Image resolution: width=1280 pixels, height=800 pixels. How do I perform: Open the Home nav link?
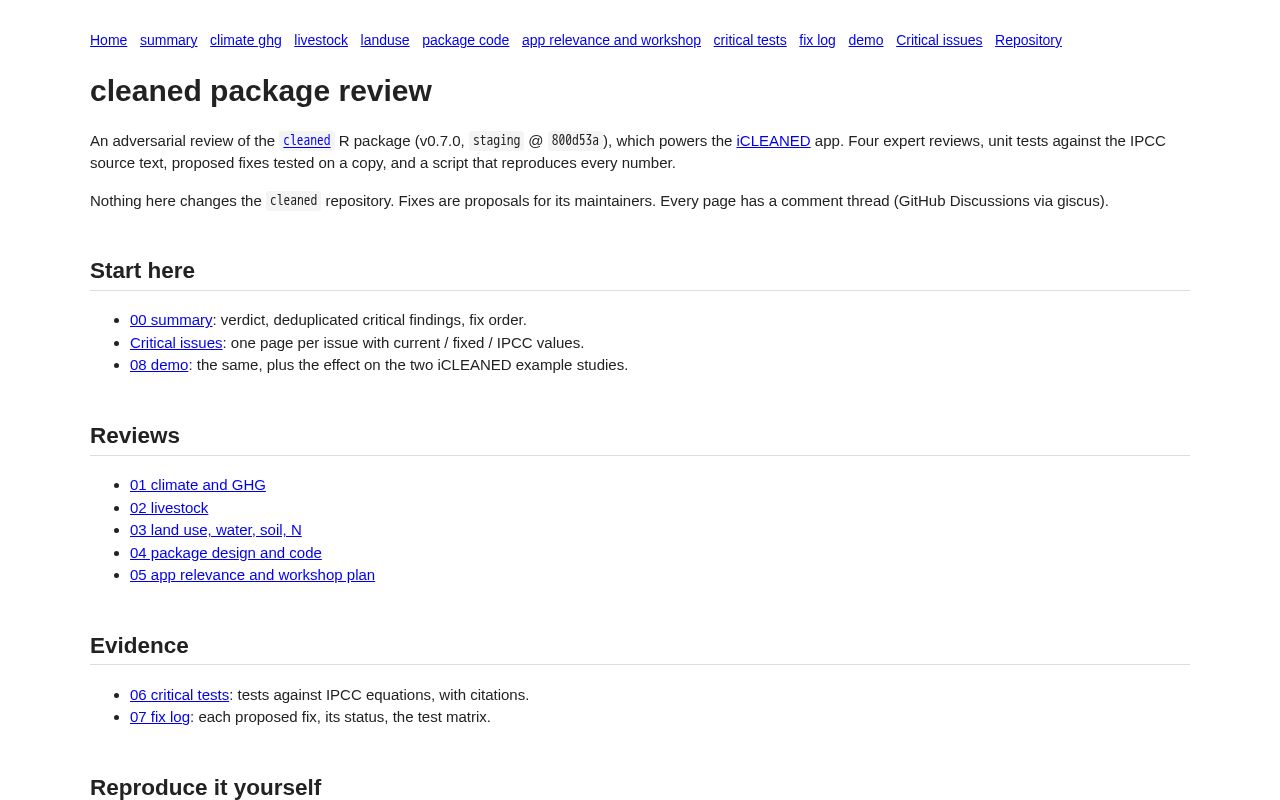(108, 40)
